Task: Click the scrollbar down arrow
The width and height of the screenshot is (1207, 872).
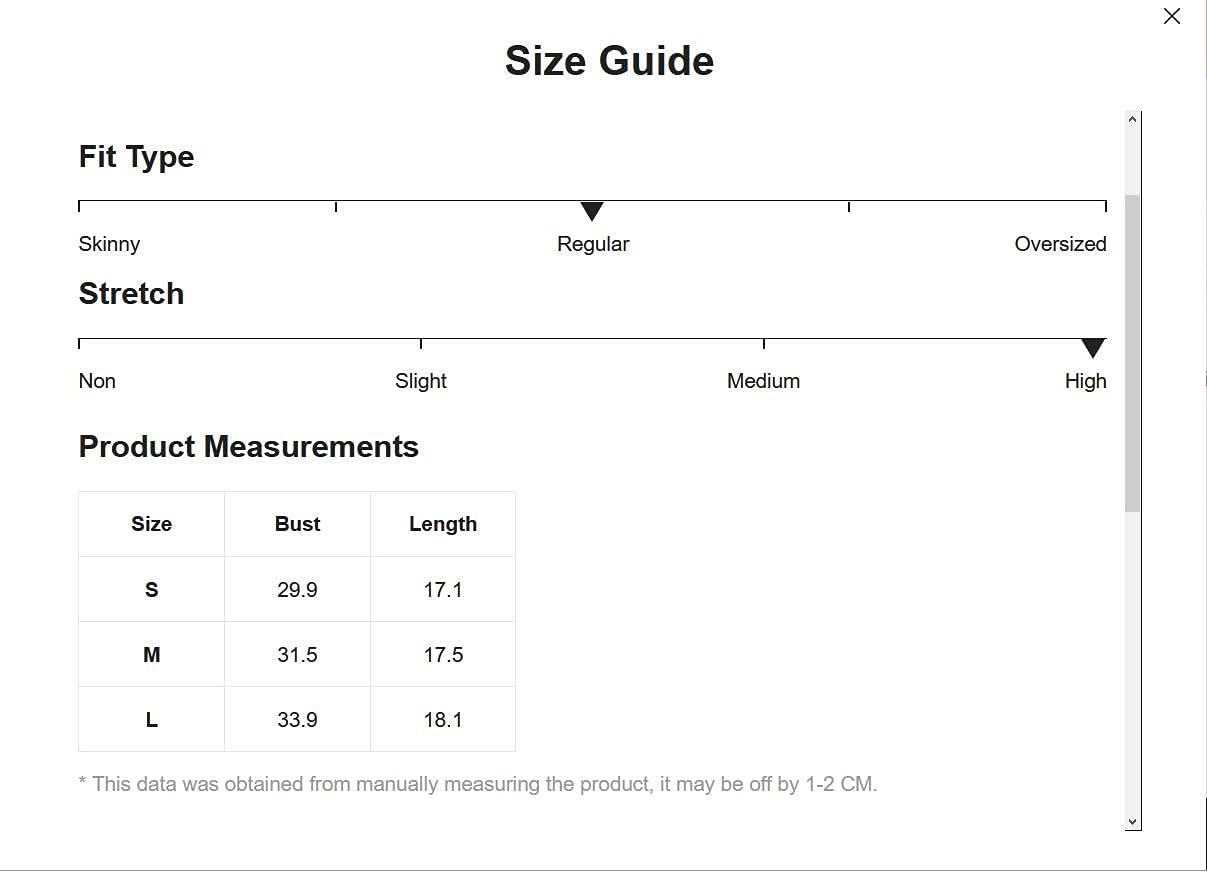Action: pyautogui.click(x=1132, y=822)
